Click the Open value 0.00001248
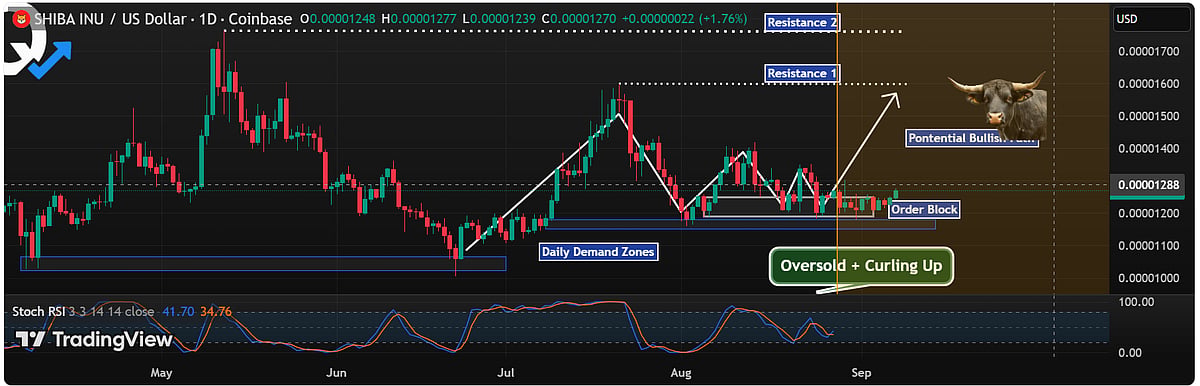 [344, 18]
